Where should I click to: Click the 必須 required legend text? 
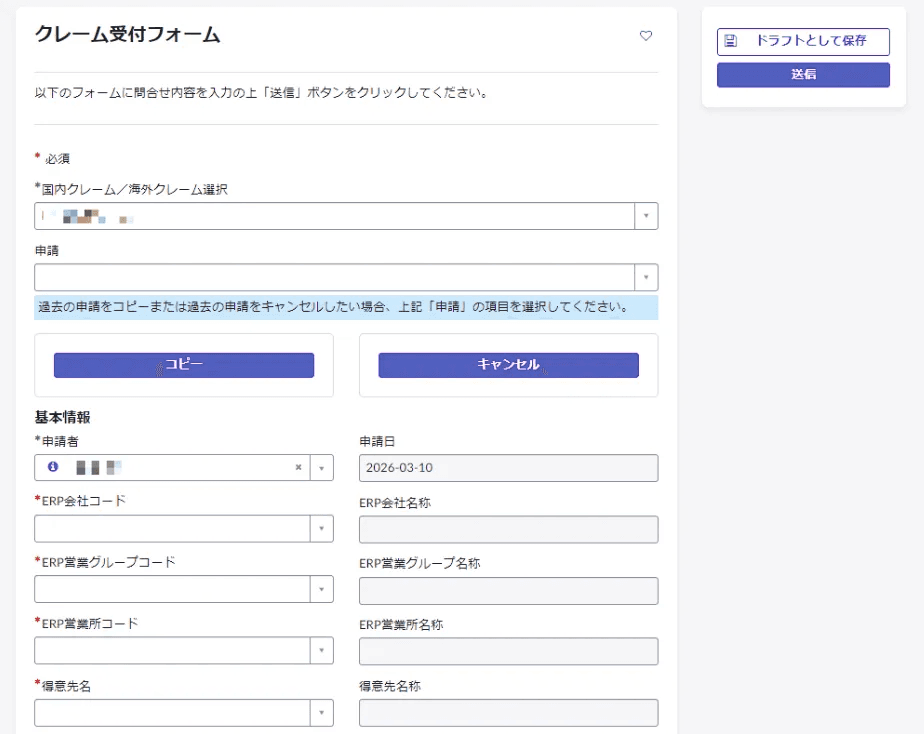(x=58, y=158)
